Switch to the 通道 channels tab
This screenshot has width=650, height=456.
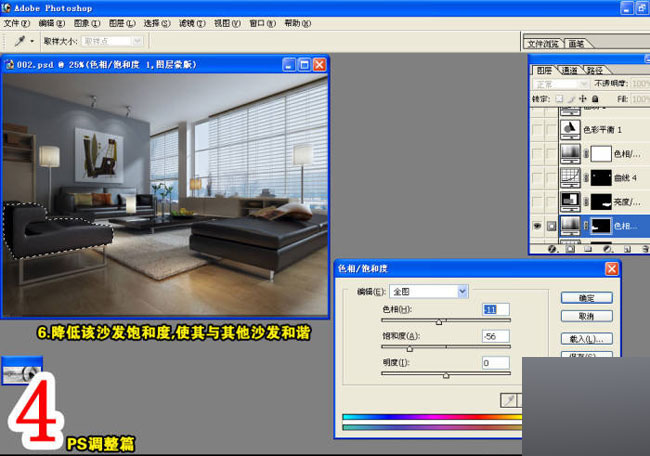(570, 70)
